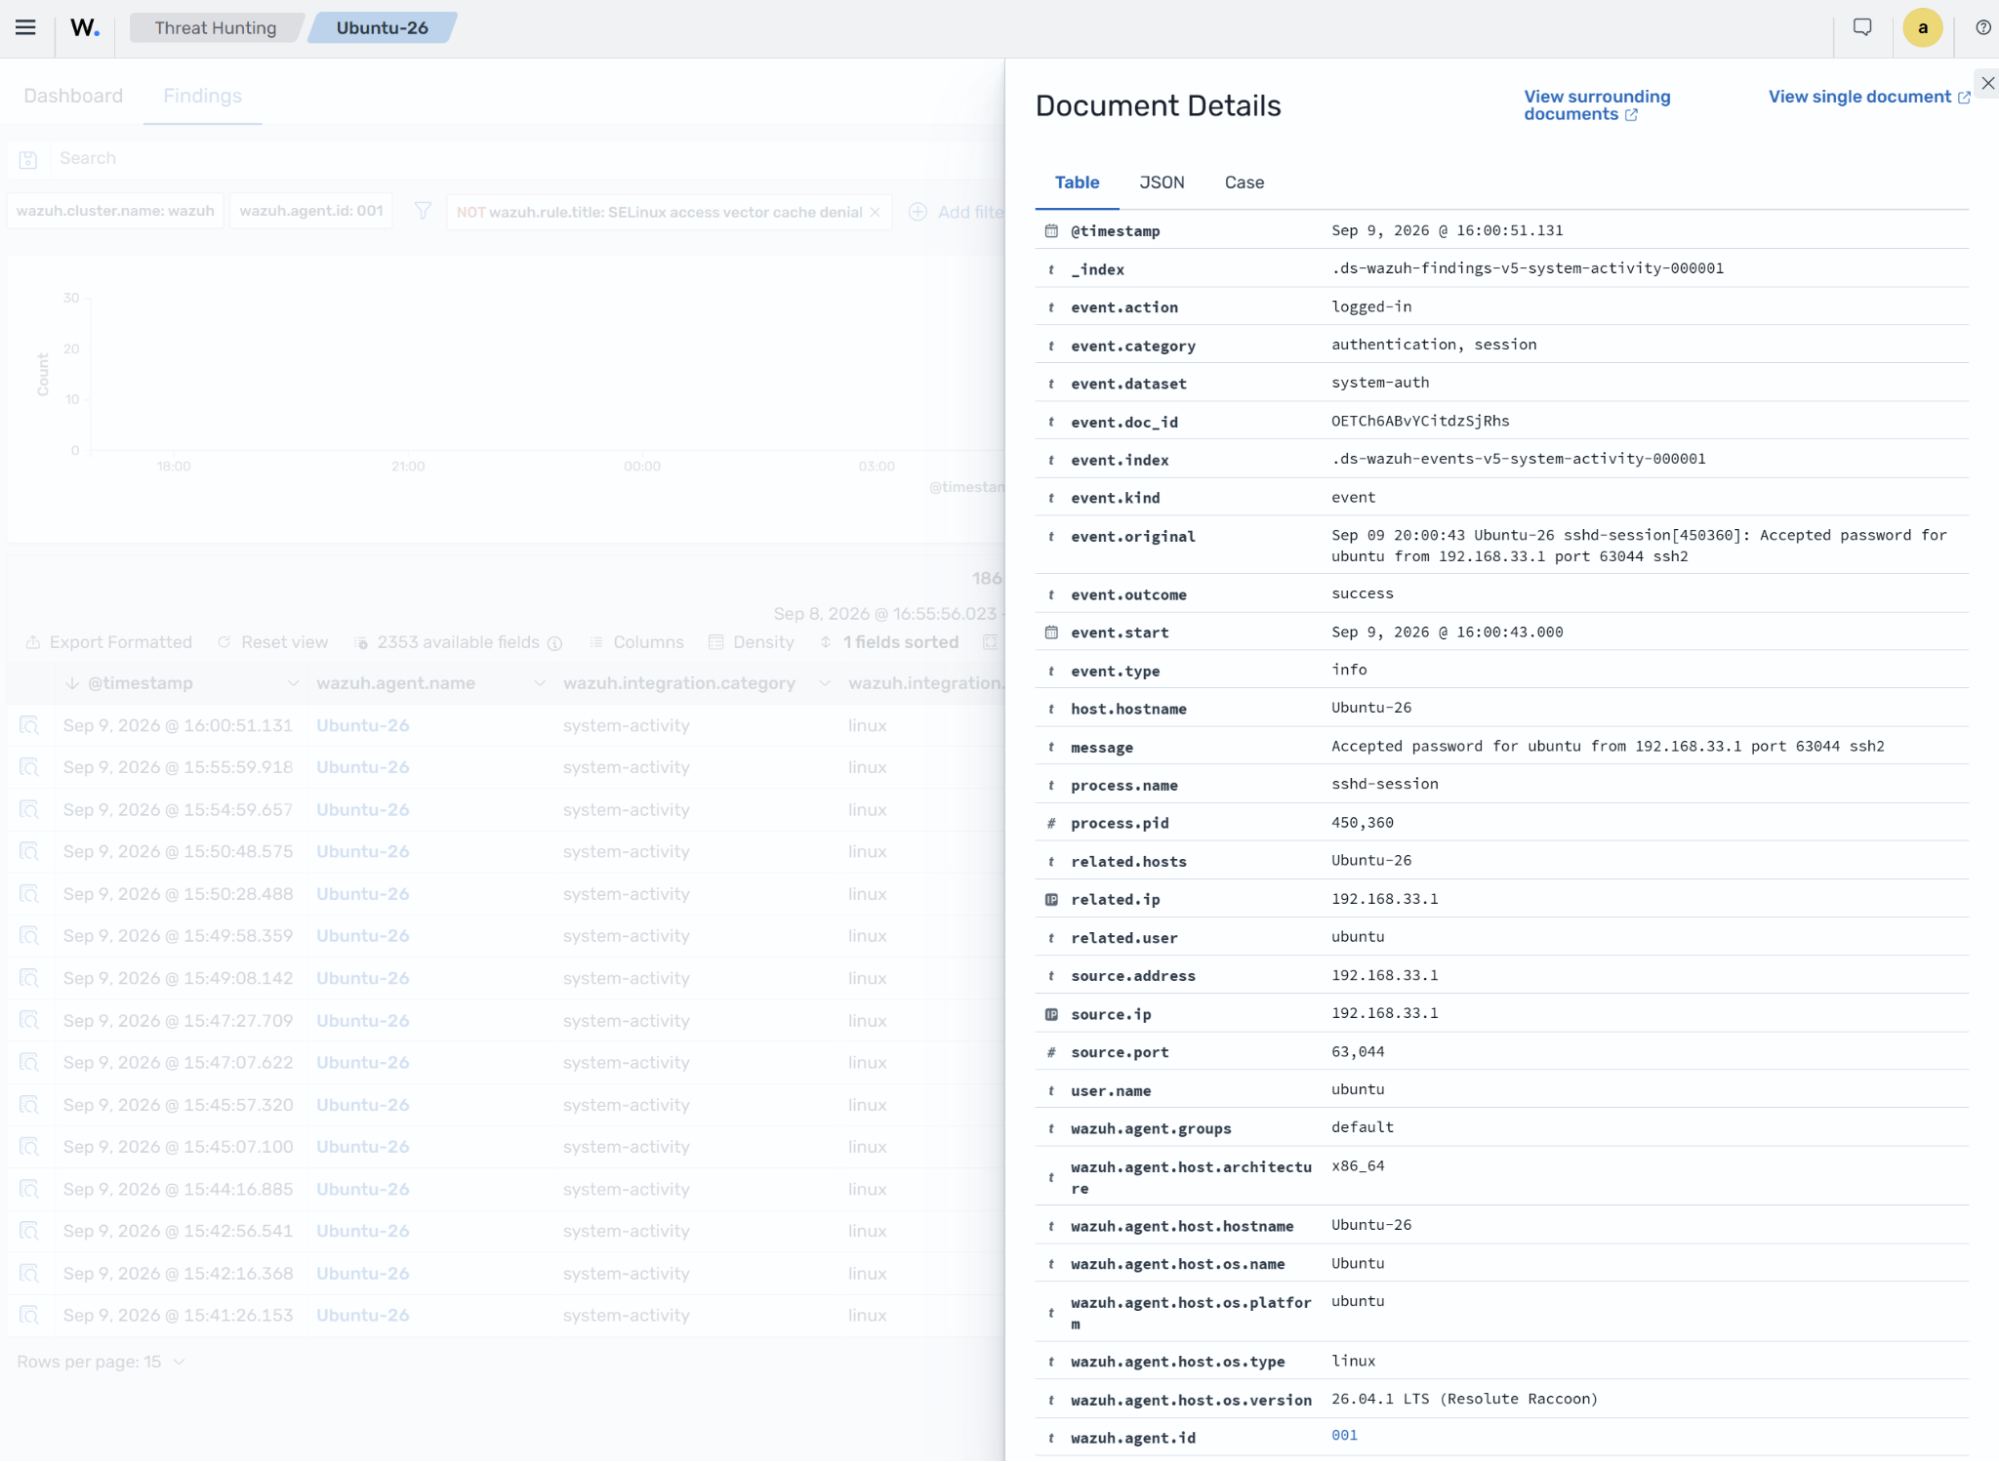Open the Columns selector

(637, 642)
